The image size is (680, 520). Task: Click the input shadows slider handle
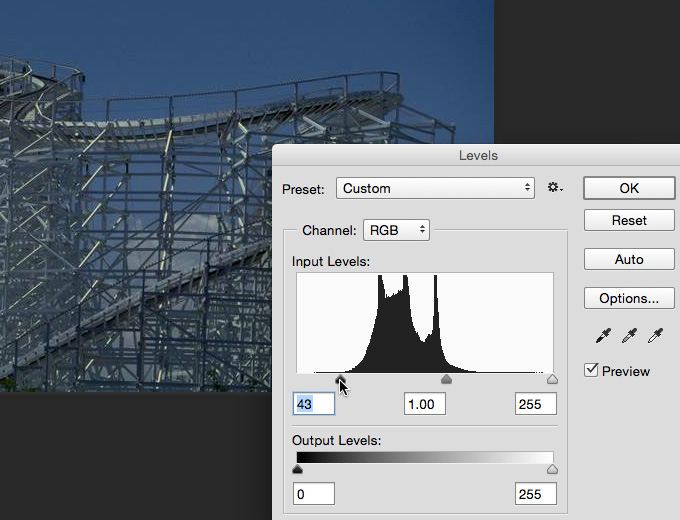coord(340,379)
